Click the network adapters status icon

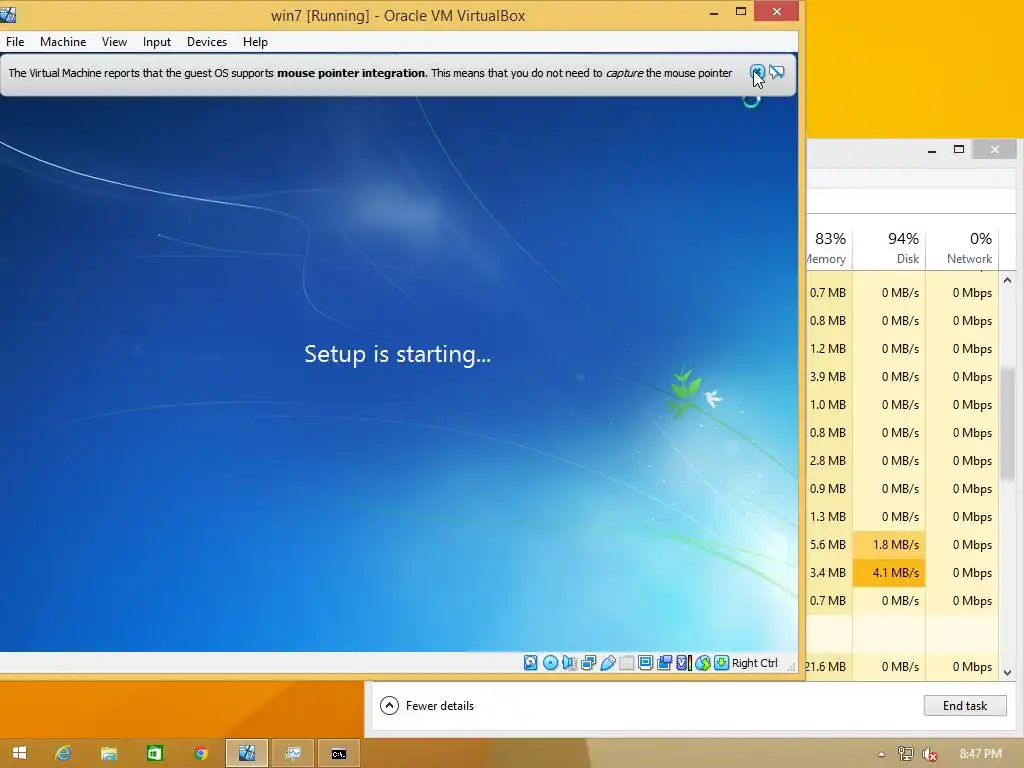pyautogui.click(x=588, y=663)
